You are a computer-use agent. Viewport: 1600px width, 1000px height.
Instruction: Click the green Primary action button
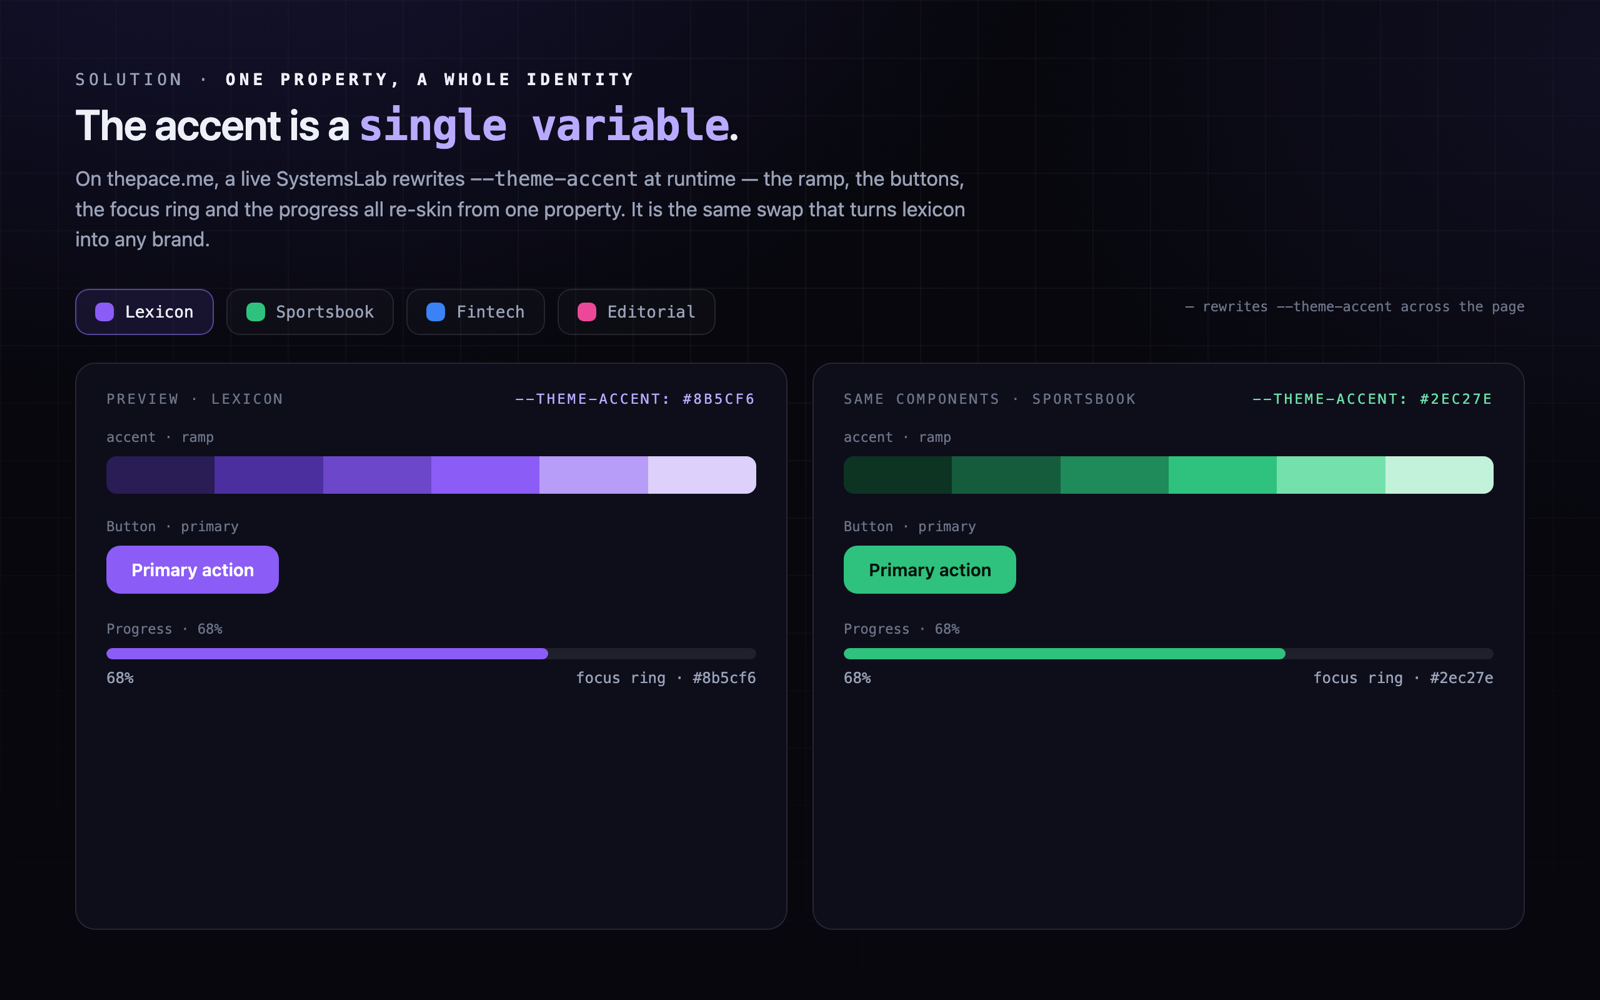tap(929, 570)
